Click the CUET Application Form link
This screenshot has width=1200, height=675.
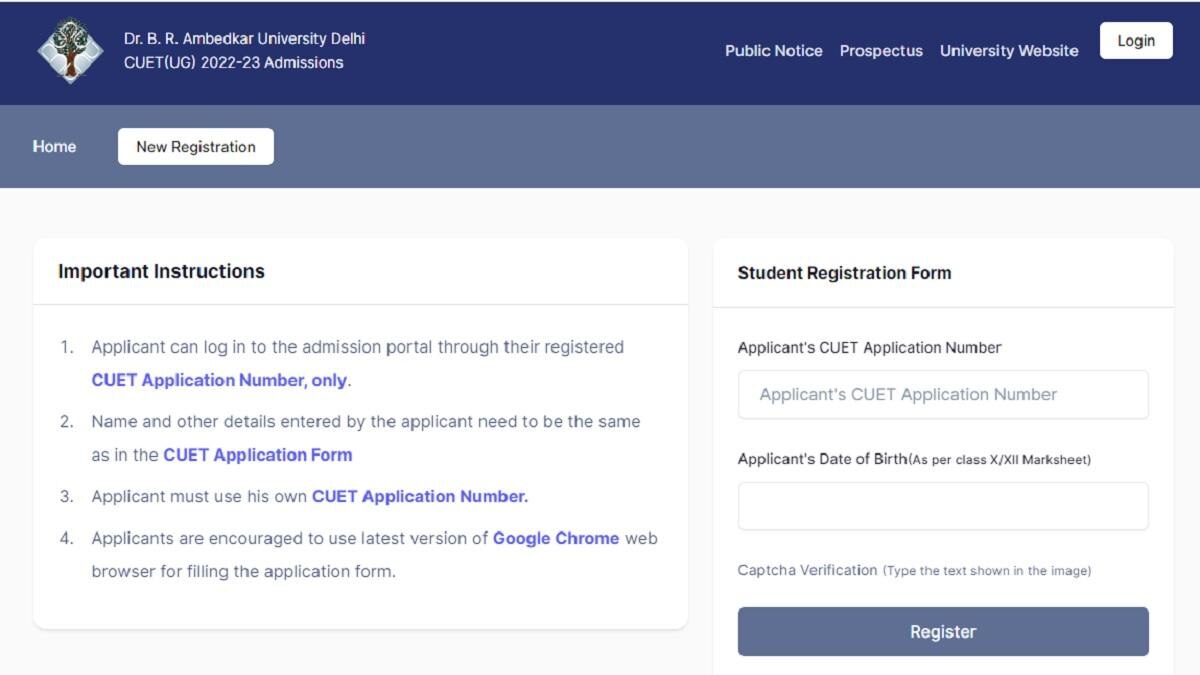tap(257, 454)
